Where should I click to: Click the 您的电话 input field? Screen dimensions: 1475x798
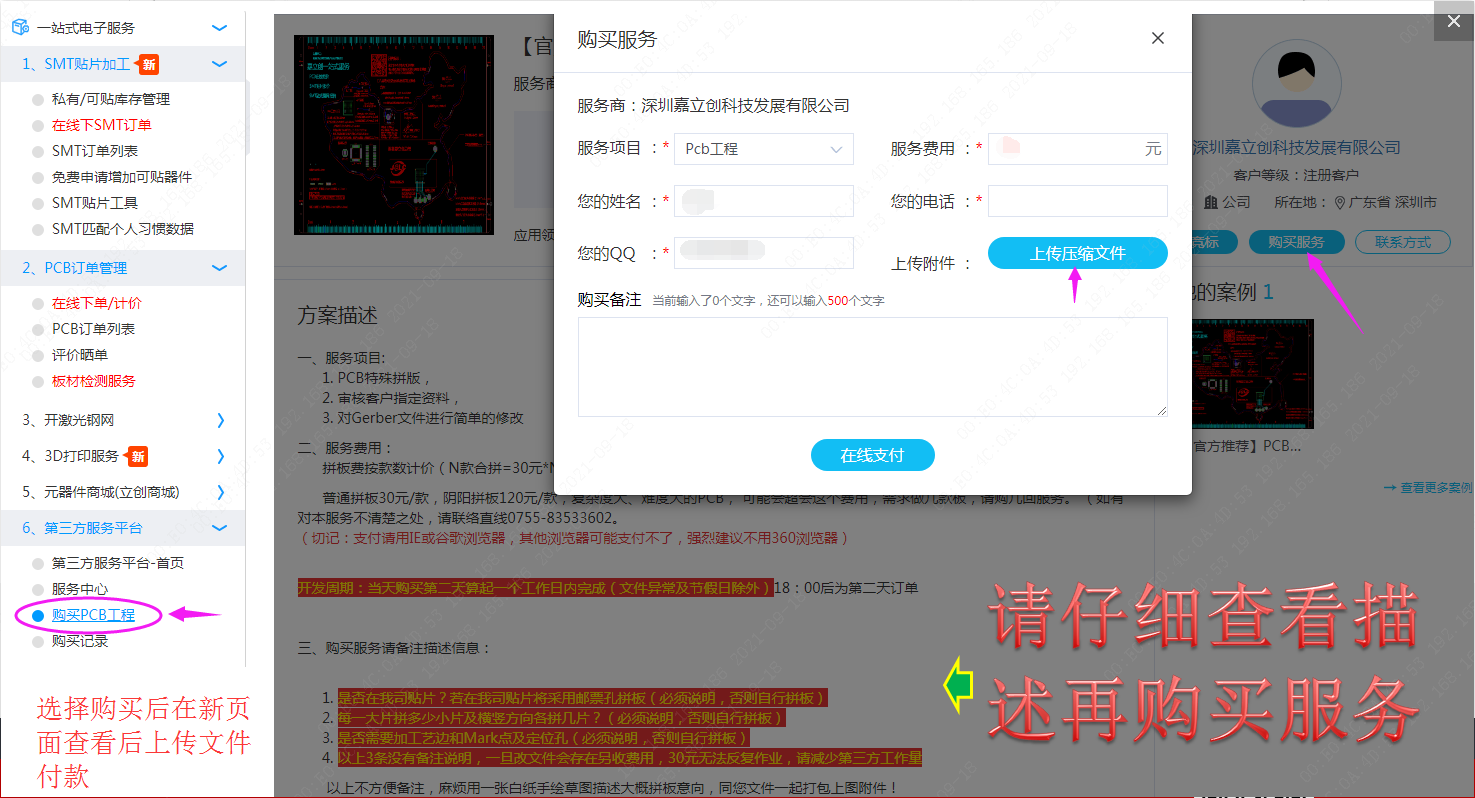(1077, 201)
